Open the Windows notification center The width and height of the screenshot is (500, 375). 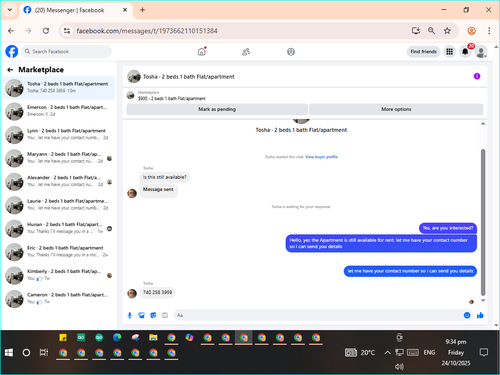point(484,352)
